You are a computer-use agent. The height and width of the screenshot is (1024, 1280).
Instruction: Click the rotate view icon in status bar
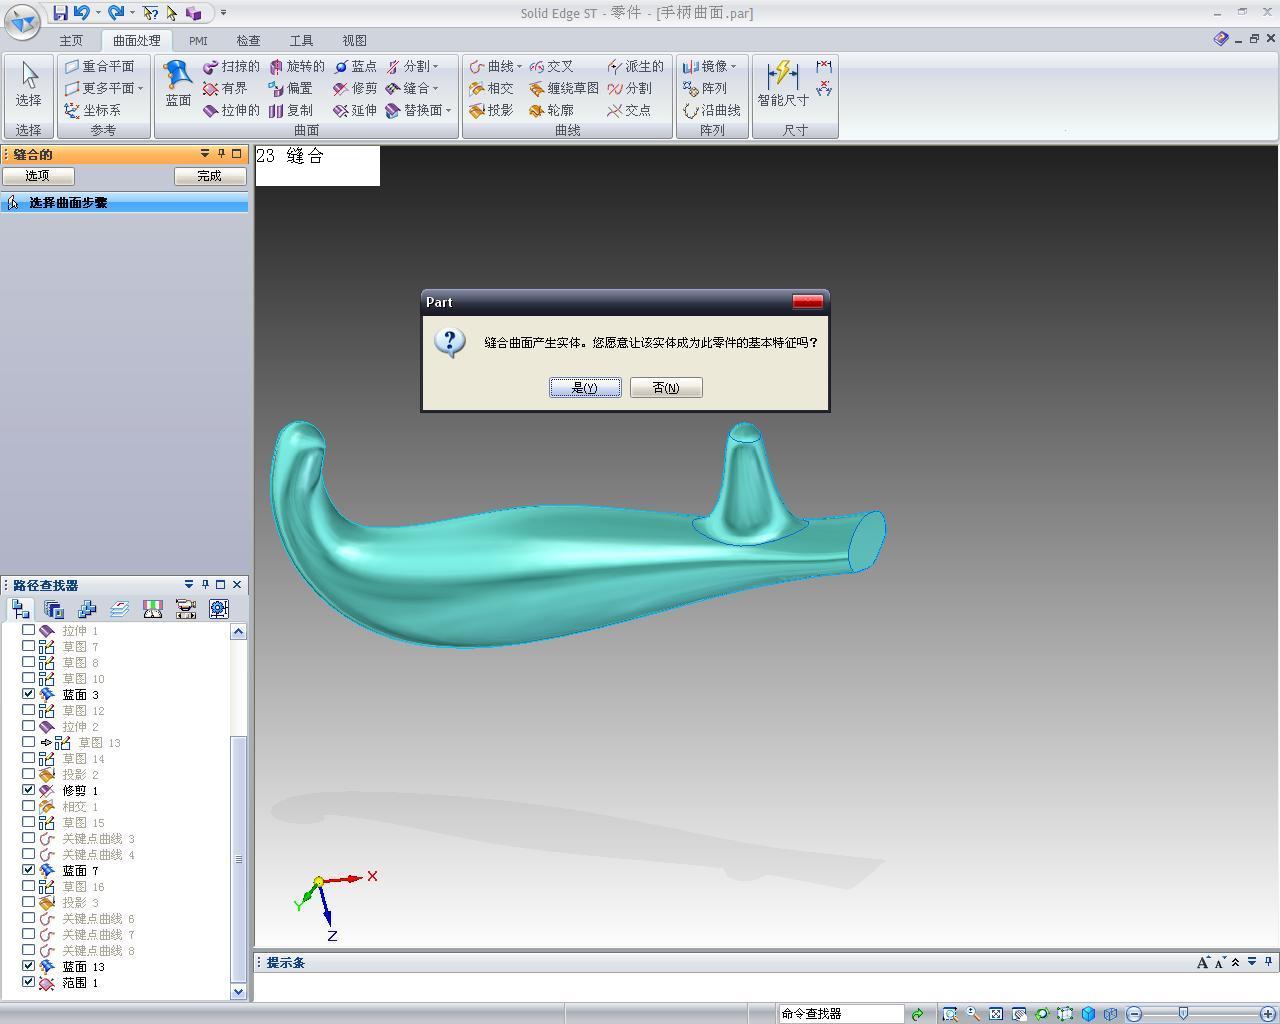[1042, 1014]
